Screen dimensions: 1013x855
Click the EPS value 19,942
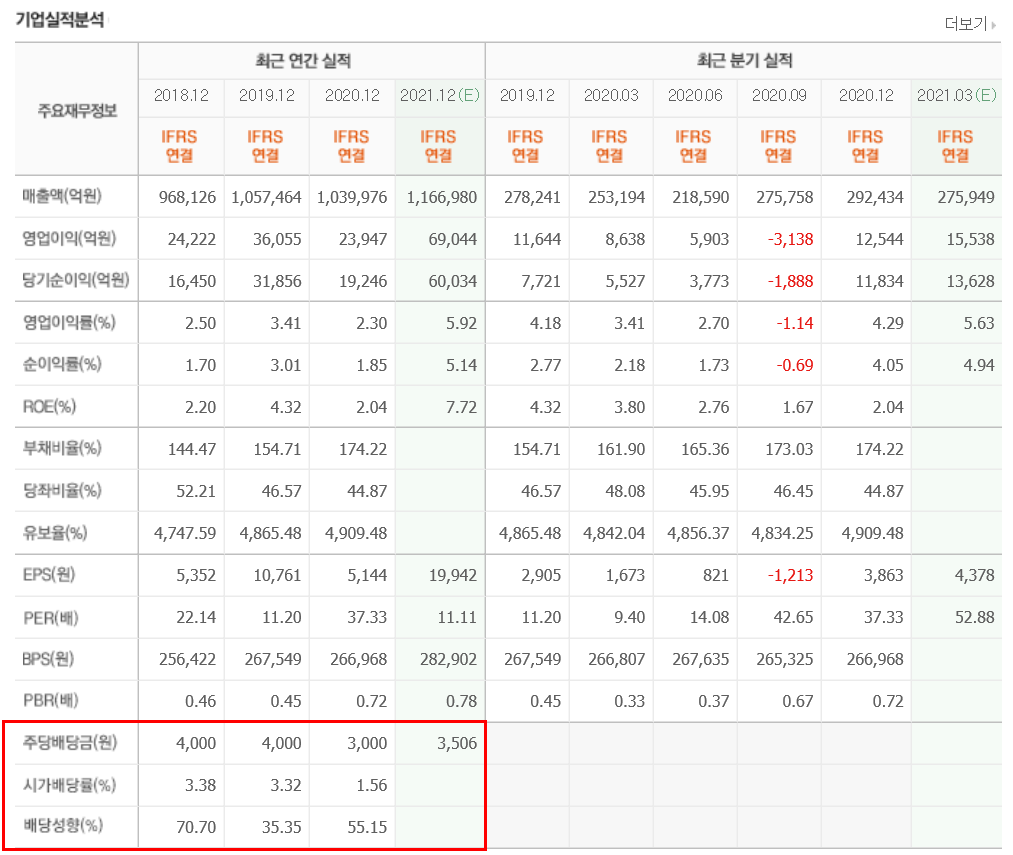(x=453, y=575)
